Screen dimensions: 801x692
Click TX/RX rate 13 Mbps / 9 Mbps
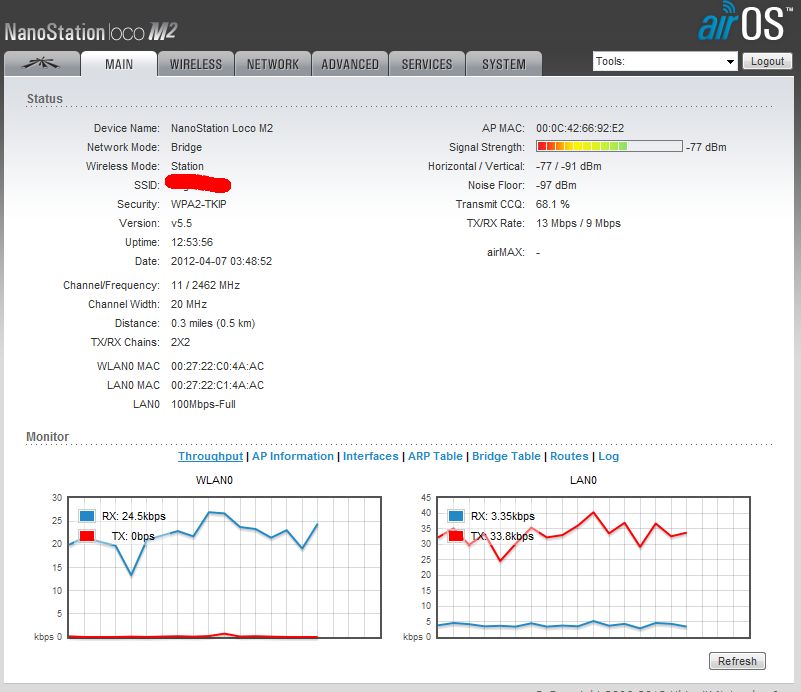(x=578, y=223)
